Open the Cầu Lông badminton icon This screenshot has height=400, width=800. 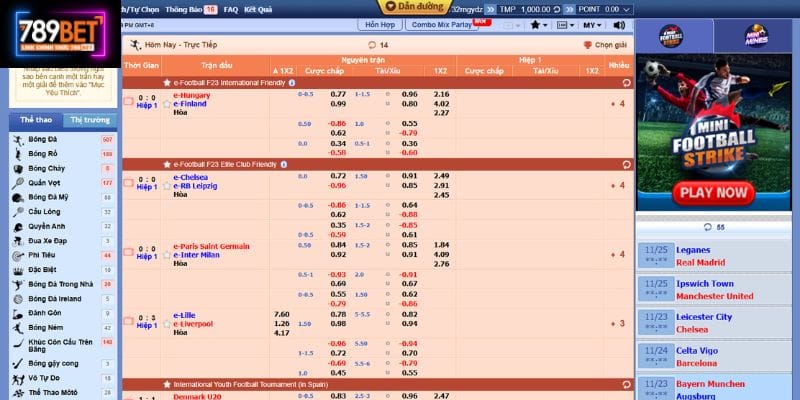pos(18,212)
